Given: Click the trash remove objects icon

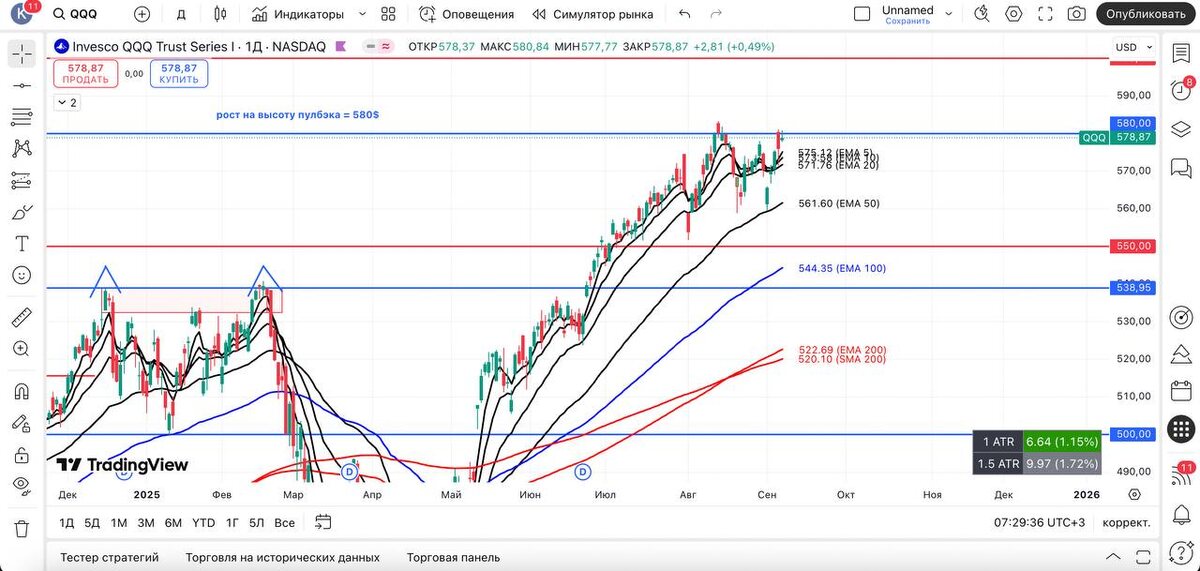Looking at the screenshot, I should click(x=21, y=528).
